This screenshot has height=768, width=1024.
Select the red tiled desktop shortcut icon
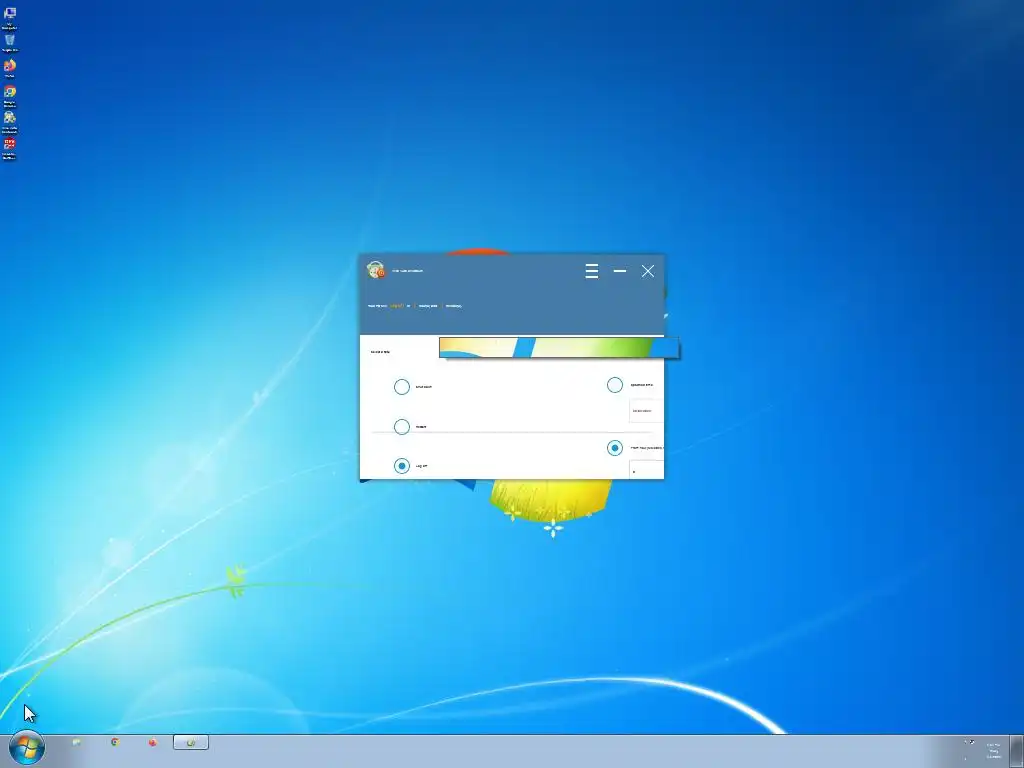pyautogui.click(x=10, y=148)
